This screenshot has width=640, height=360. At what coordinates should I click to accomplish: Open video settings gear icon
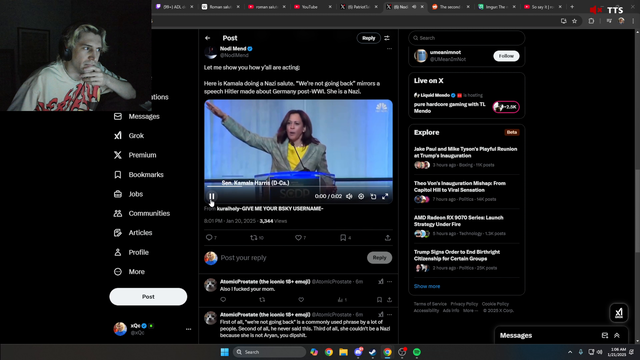pyautogui.click(x=361, y=196)
